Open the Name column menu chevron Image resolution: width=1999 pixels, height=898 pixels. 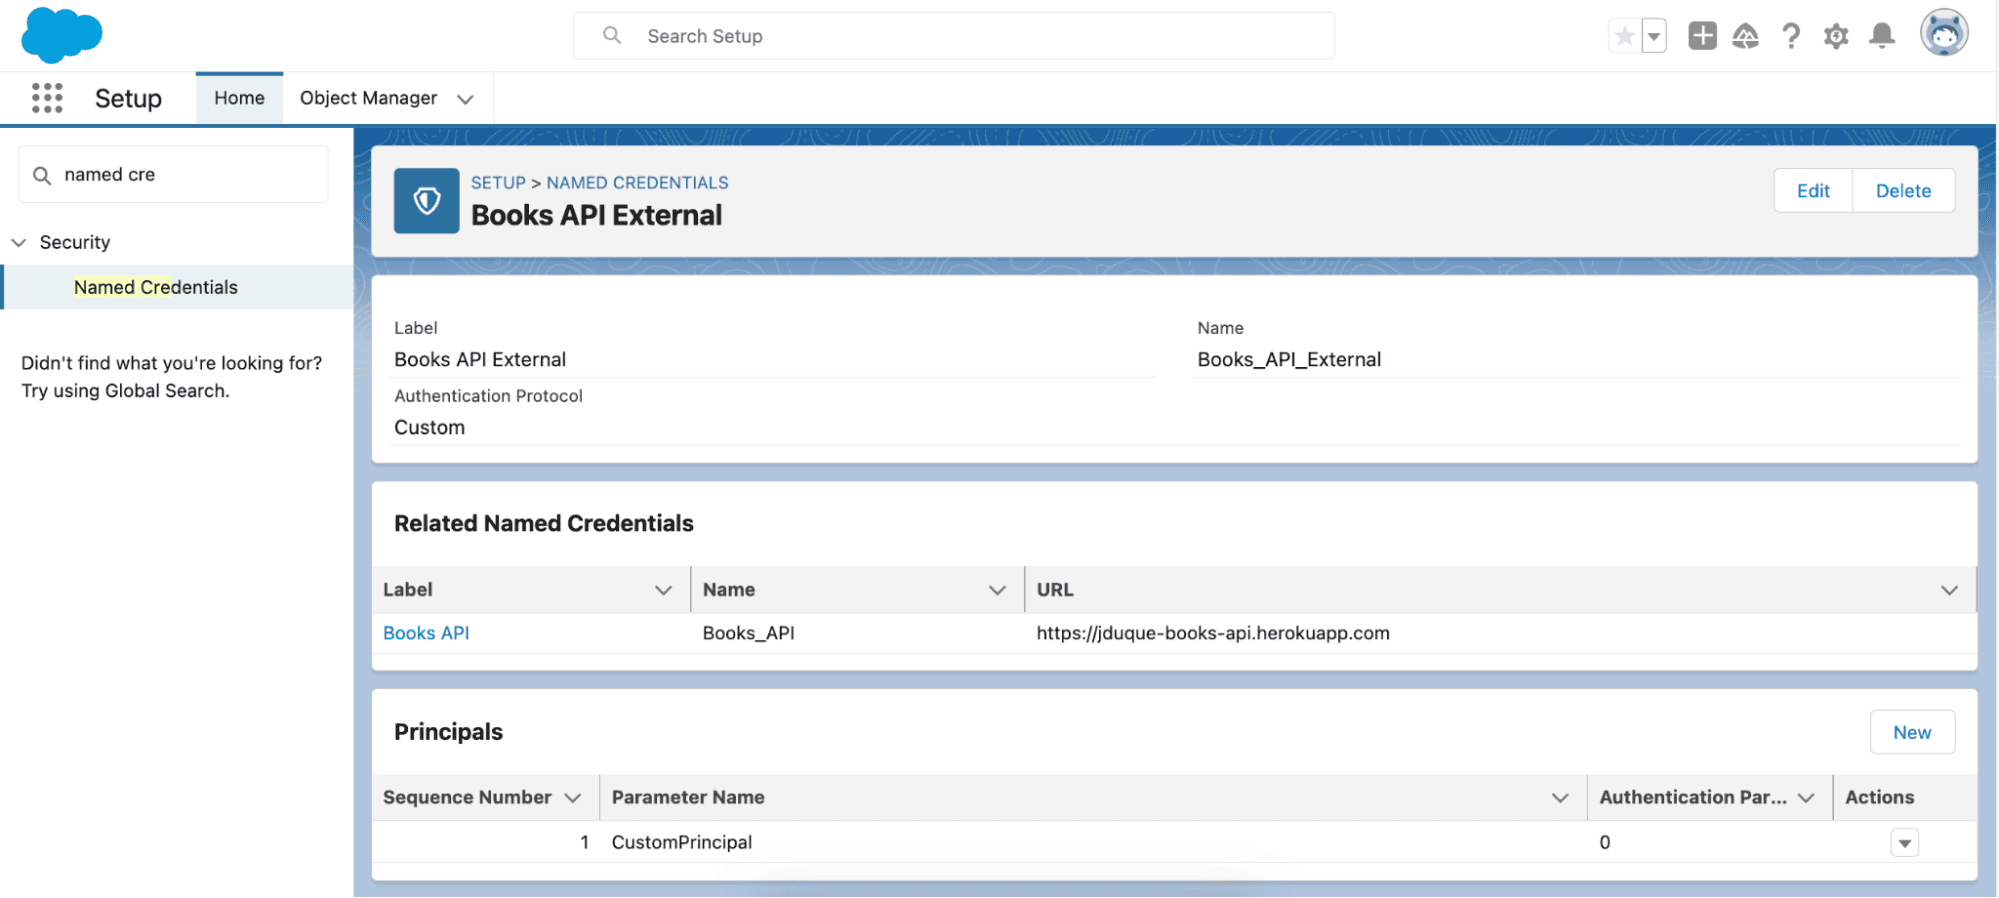coord(997,591)
